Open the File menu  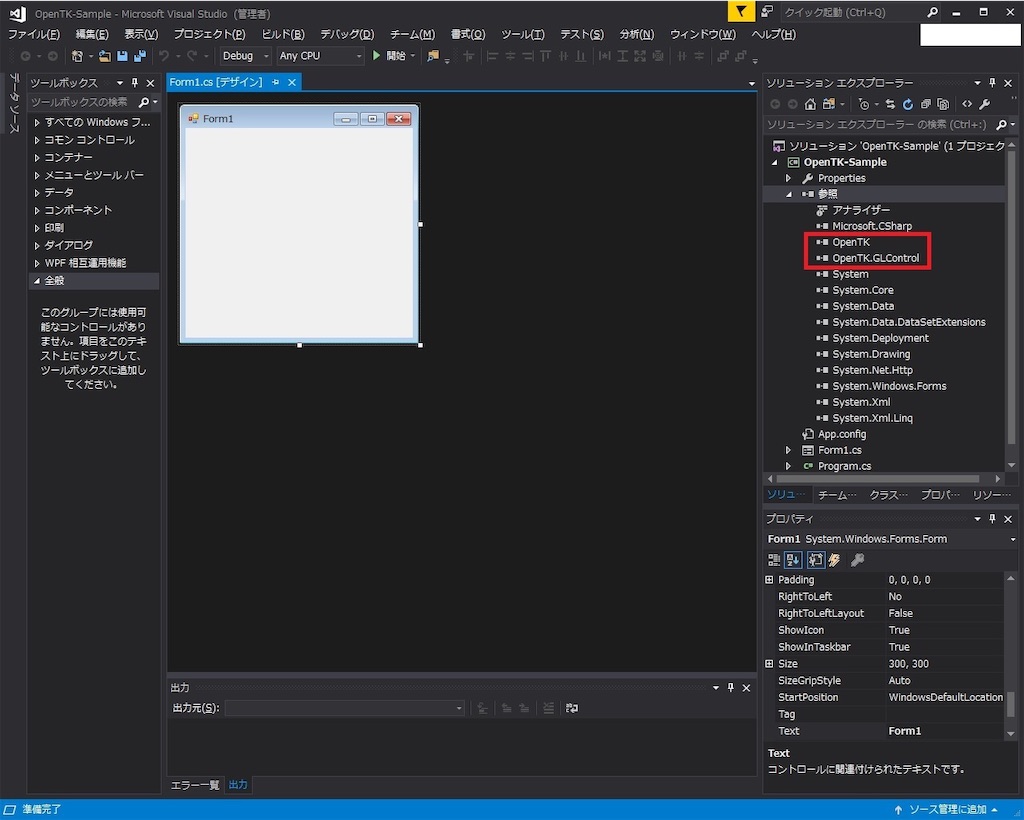pos(33,34)
